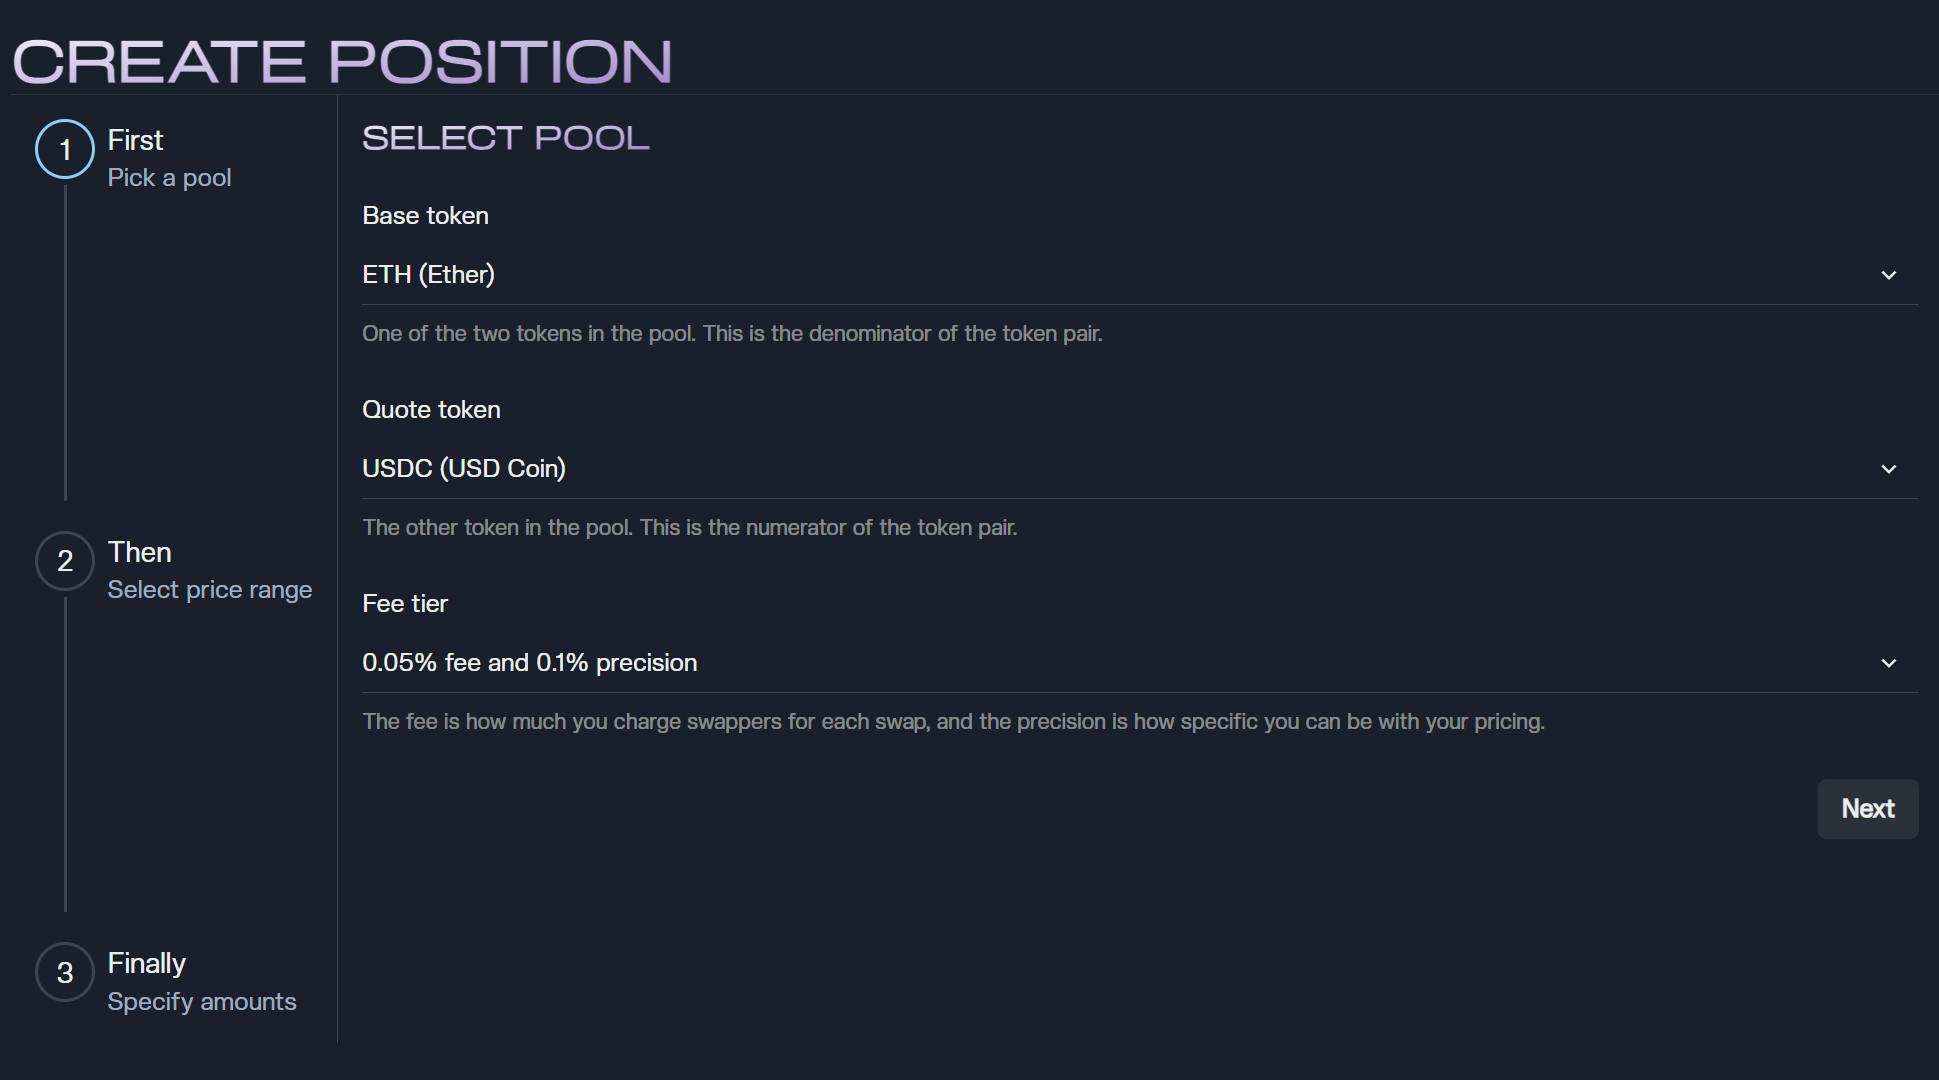Go to the 'Finally' step label
Screen dimensions: 1939x1080
146,963
